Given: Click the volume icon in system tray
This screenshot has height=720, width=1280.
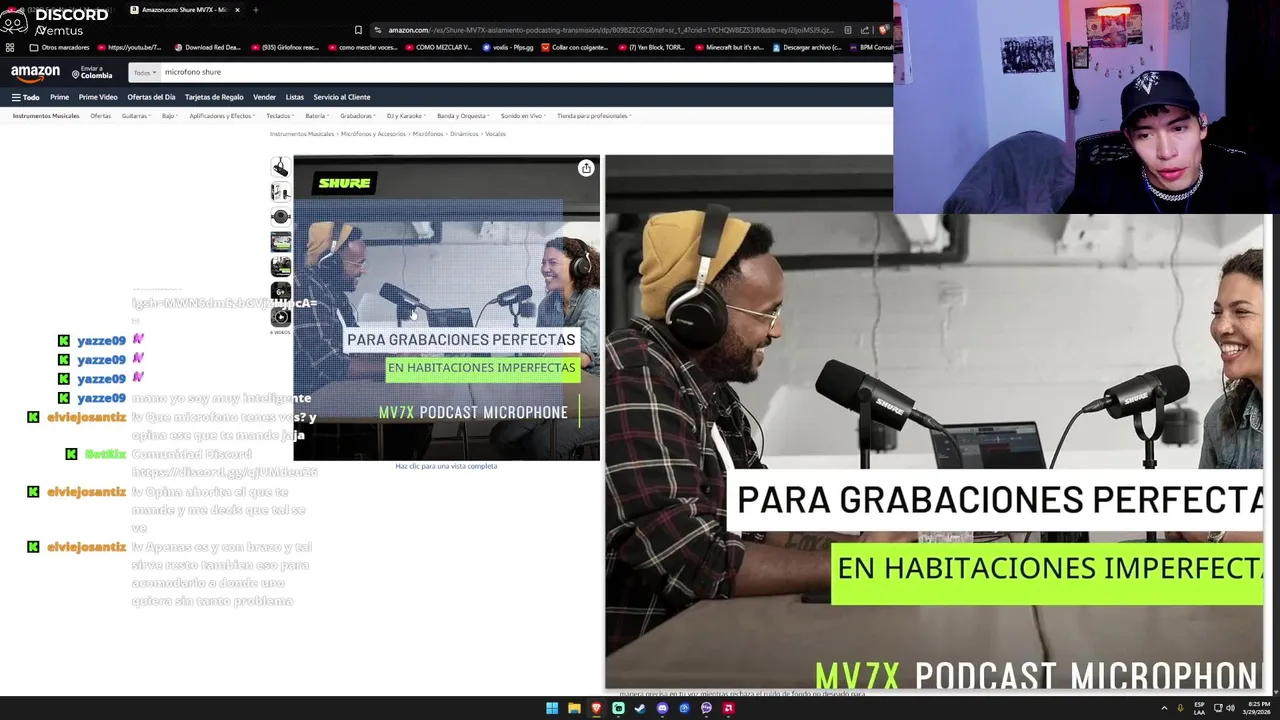Looking at the screenshot, I should [x=1232, y=708].
